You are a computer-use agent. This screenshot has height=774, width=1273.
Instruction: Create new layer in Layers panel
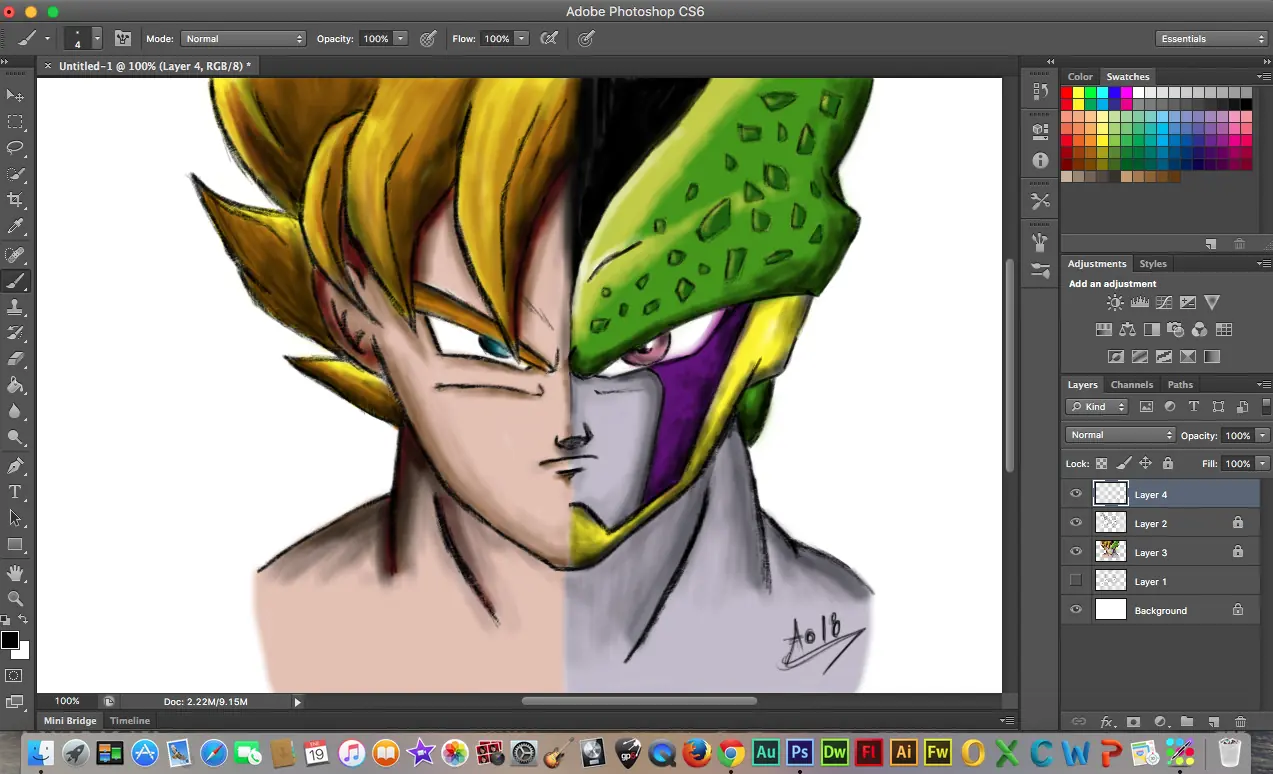click(1213, 721)
